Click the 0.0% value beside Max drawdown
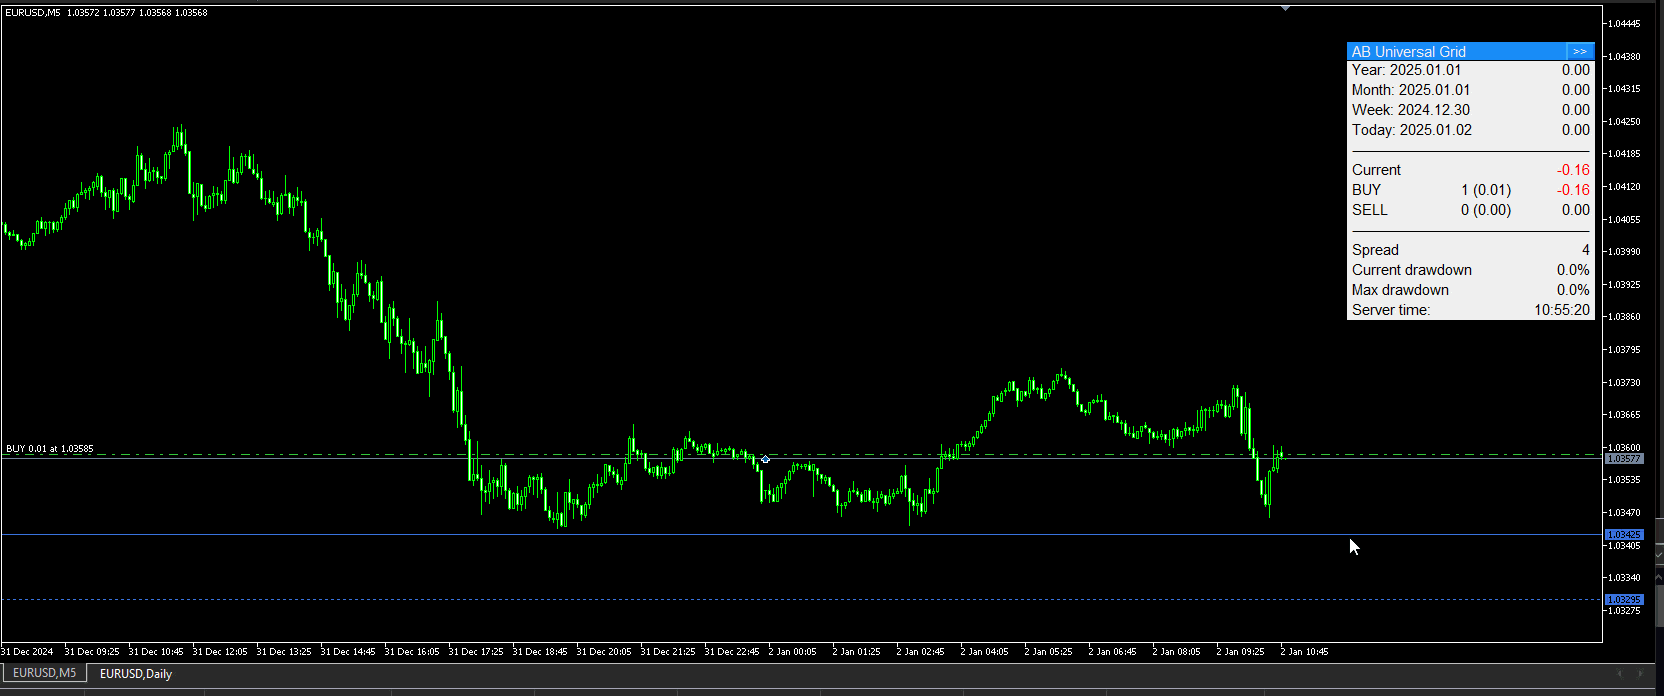The image size is (1664, 696). point(1573,290)
